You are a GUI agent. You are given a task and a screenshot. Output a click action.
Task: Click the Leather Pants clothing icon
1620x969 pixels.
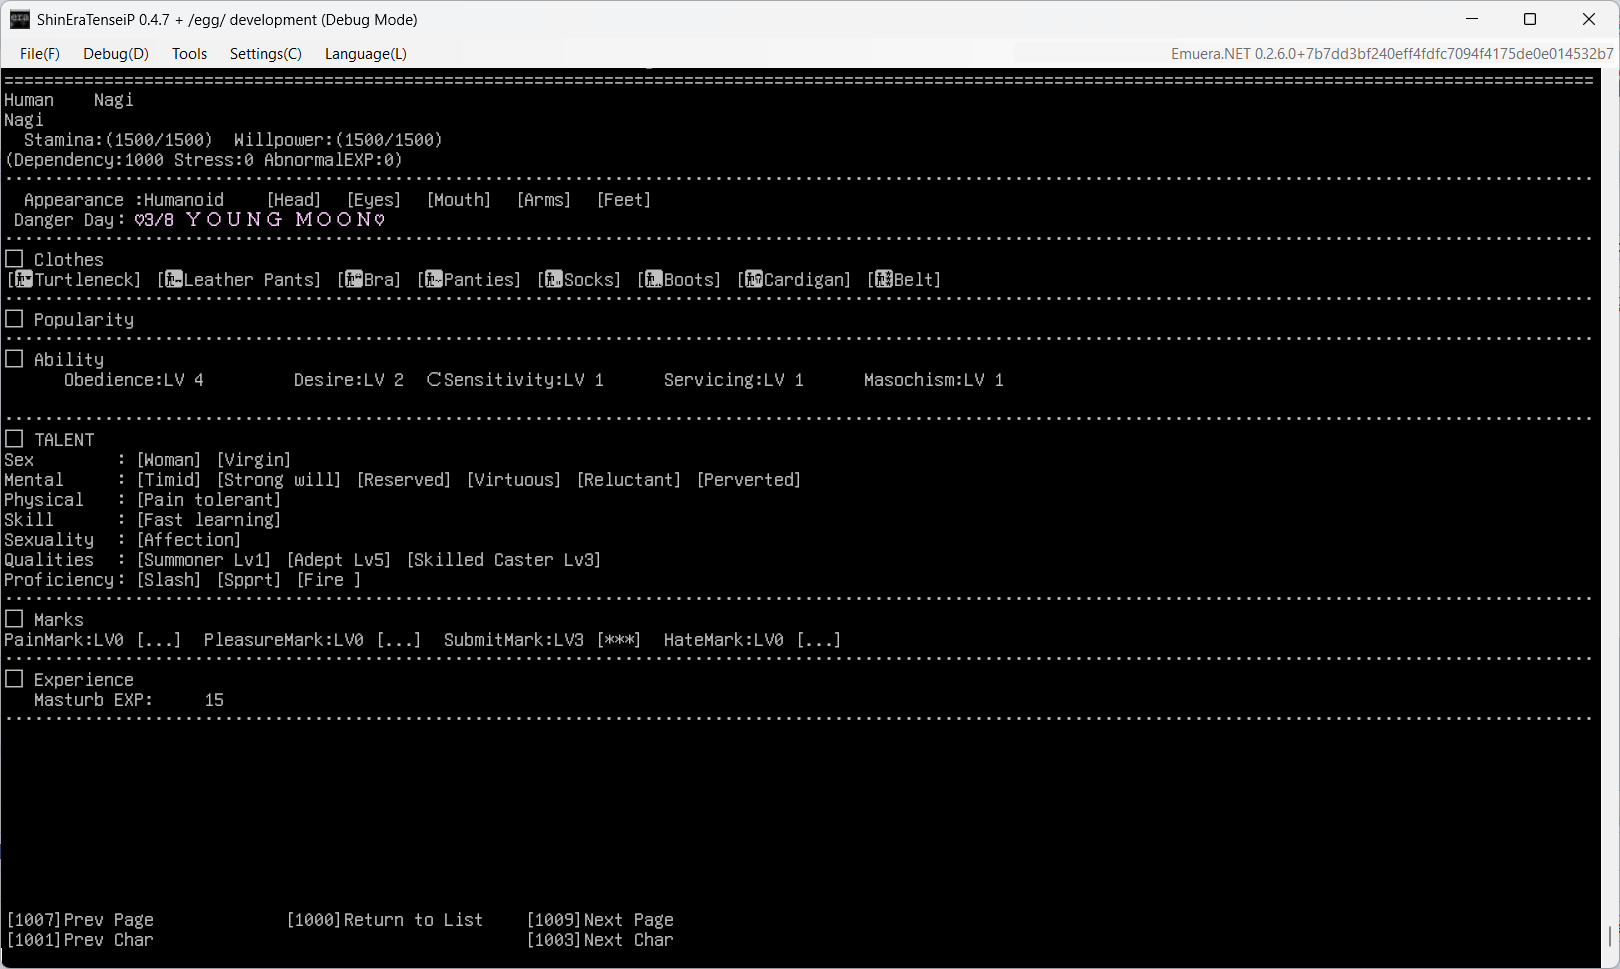tap(174, 279)
